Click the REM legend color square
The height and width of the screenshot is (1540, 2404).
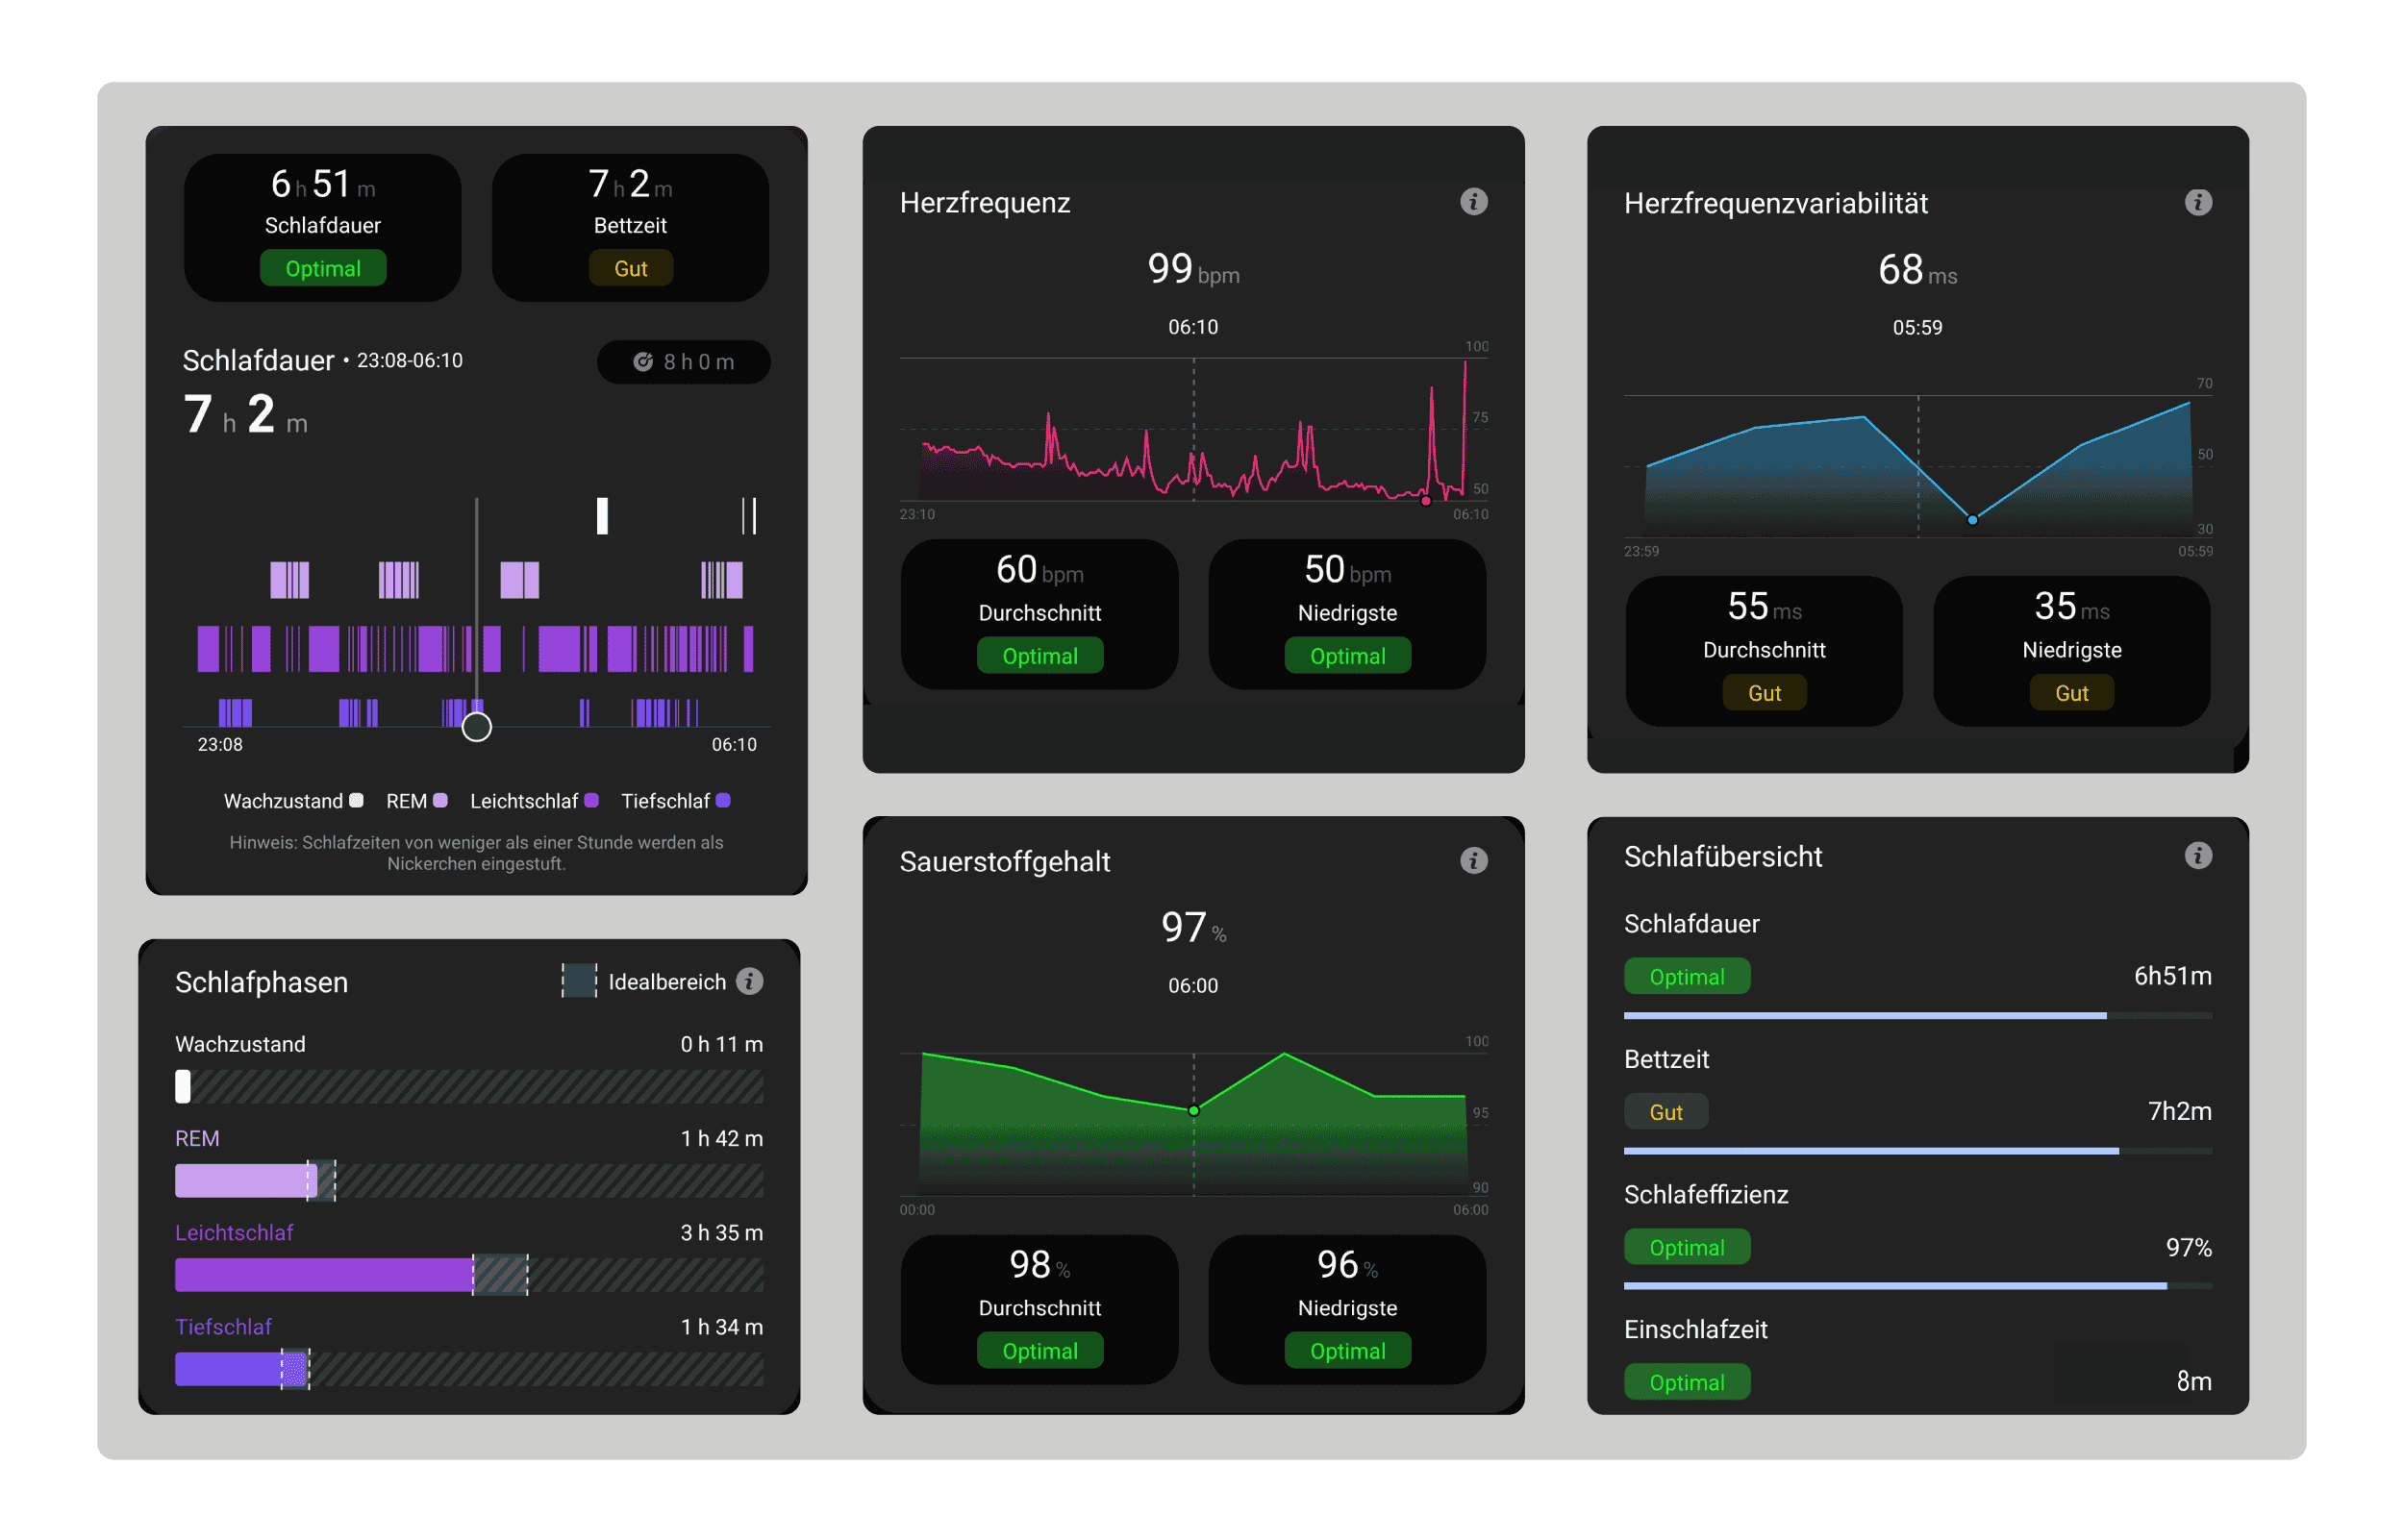coord(440,800)
